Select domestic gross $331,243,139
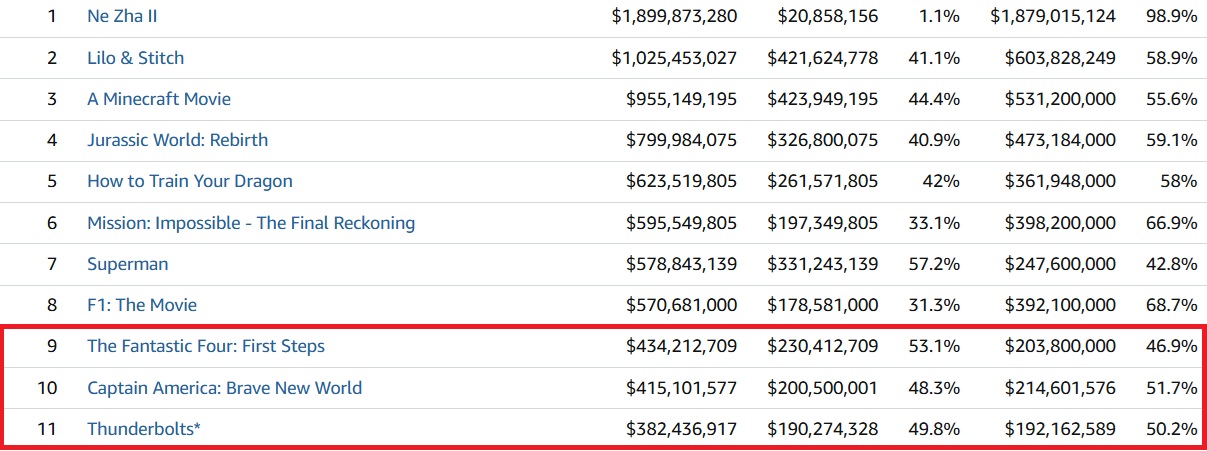1207x451 pixels. 823,264
